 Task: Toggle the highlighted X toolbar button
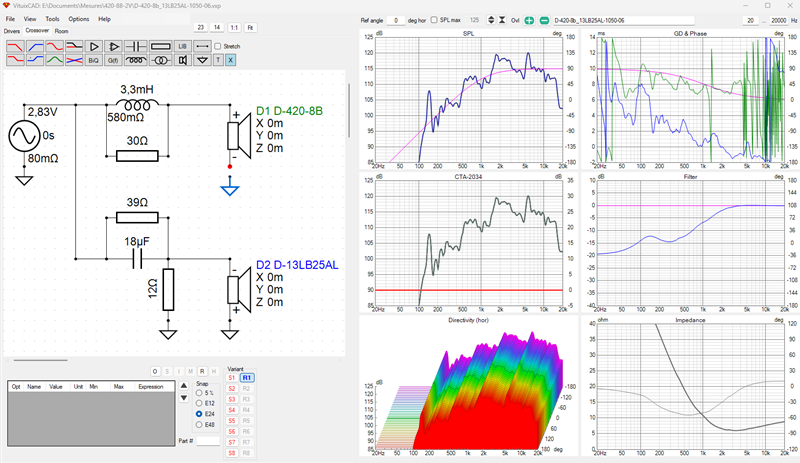tap(230, 60)
